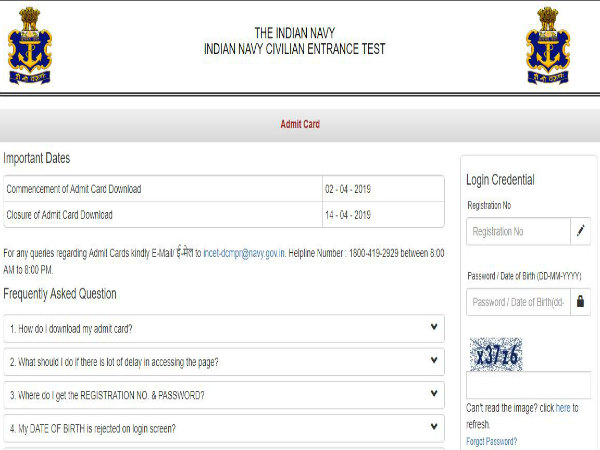Expand chevron for DATE OF BIRTH rejected question
The height and width of the screenshot is (450, 600).
pos(434,426)
